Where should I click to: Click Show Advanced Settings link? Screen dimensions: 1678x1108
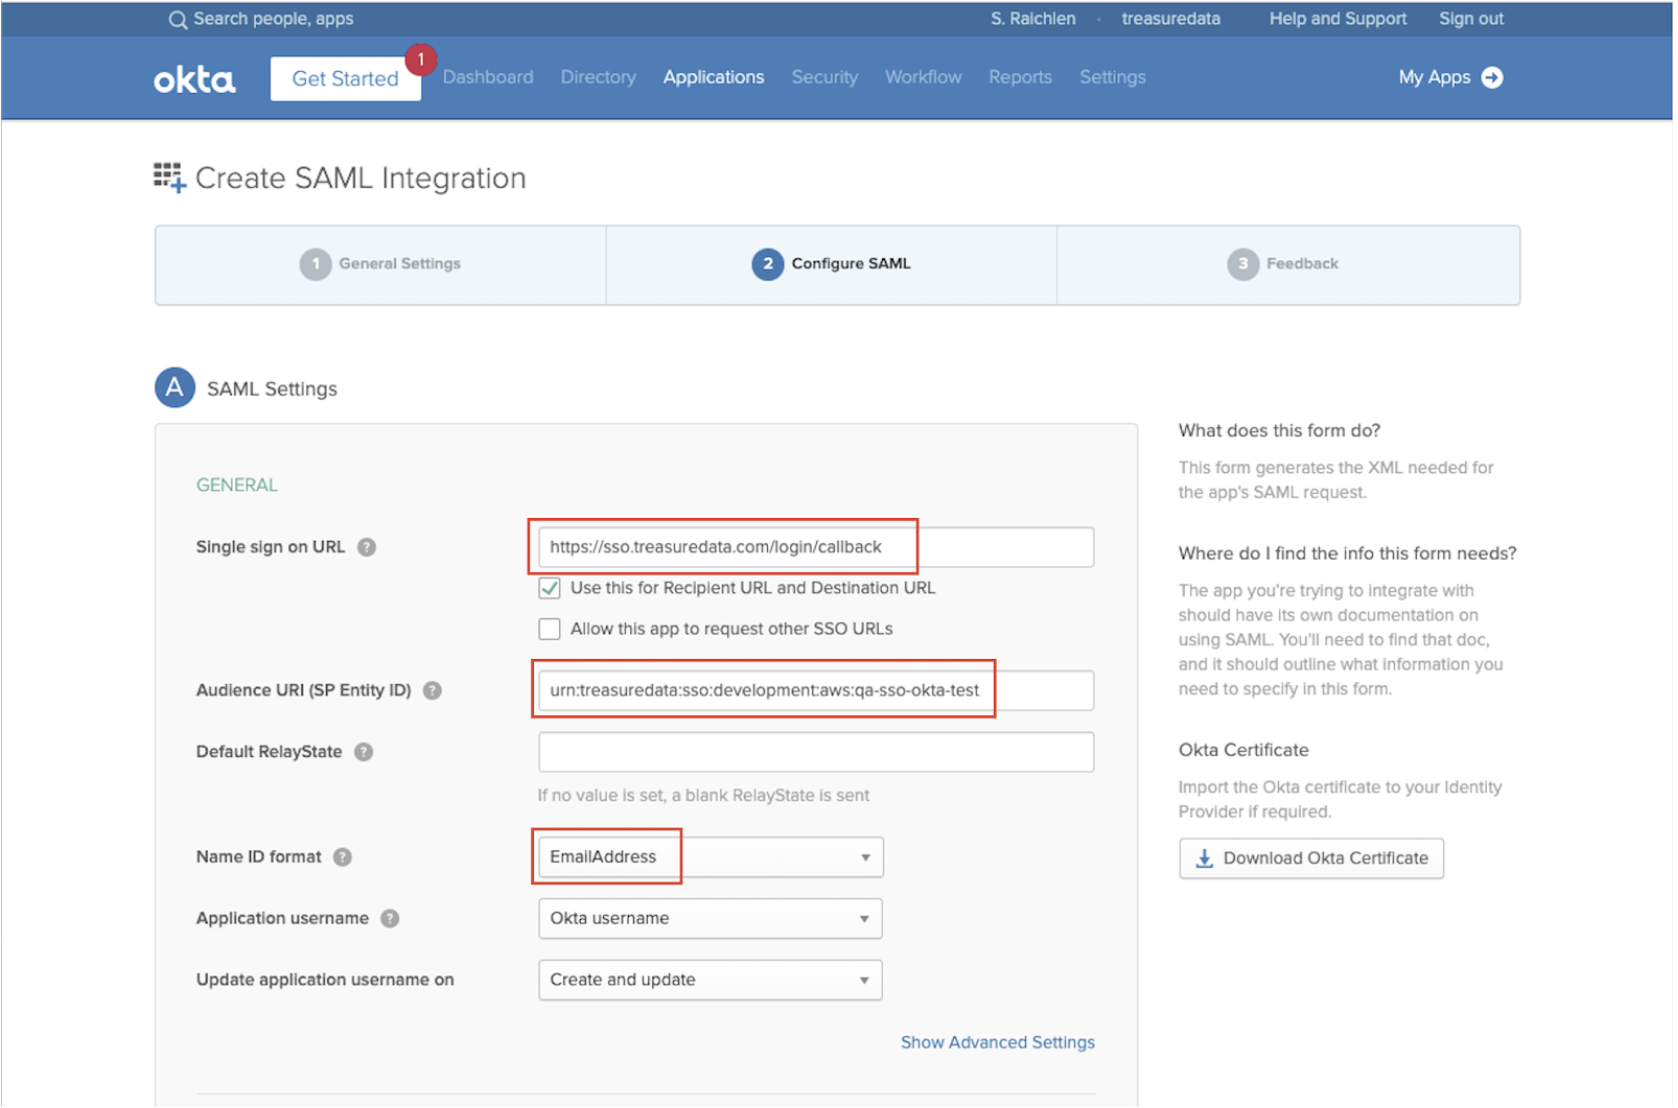click(x=997, y=1042)
